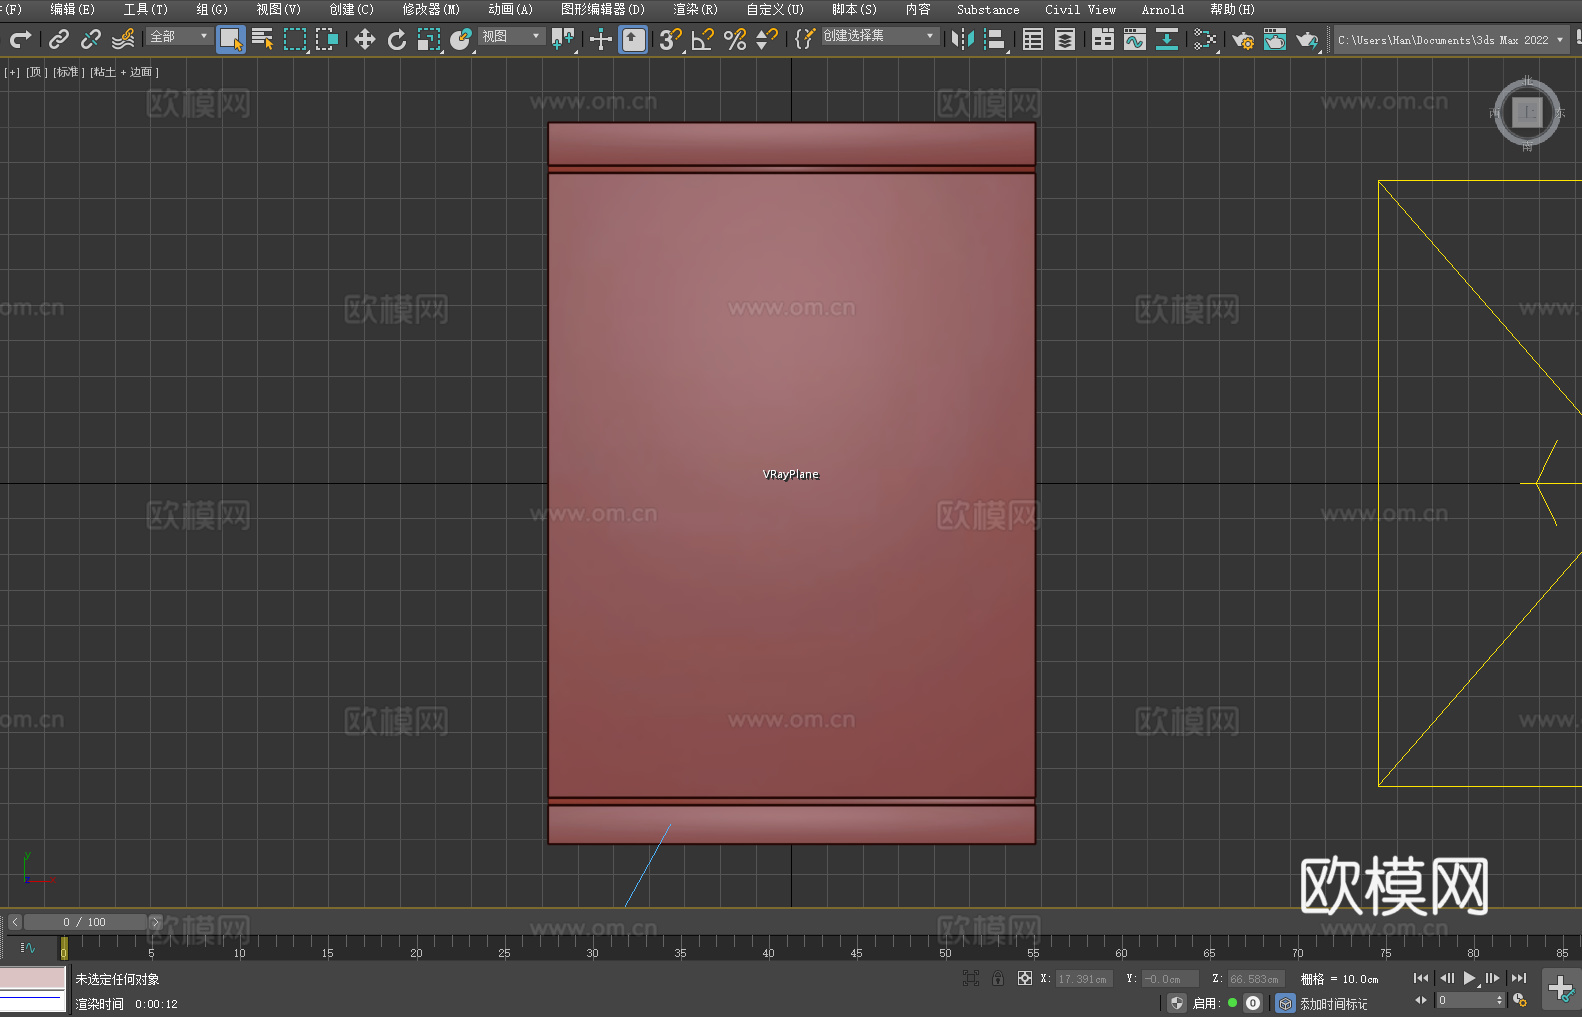Click the Align tool icon
The width and height of the screenshot is (1582, 1017).
995,39
